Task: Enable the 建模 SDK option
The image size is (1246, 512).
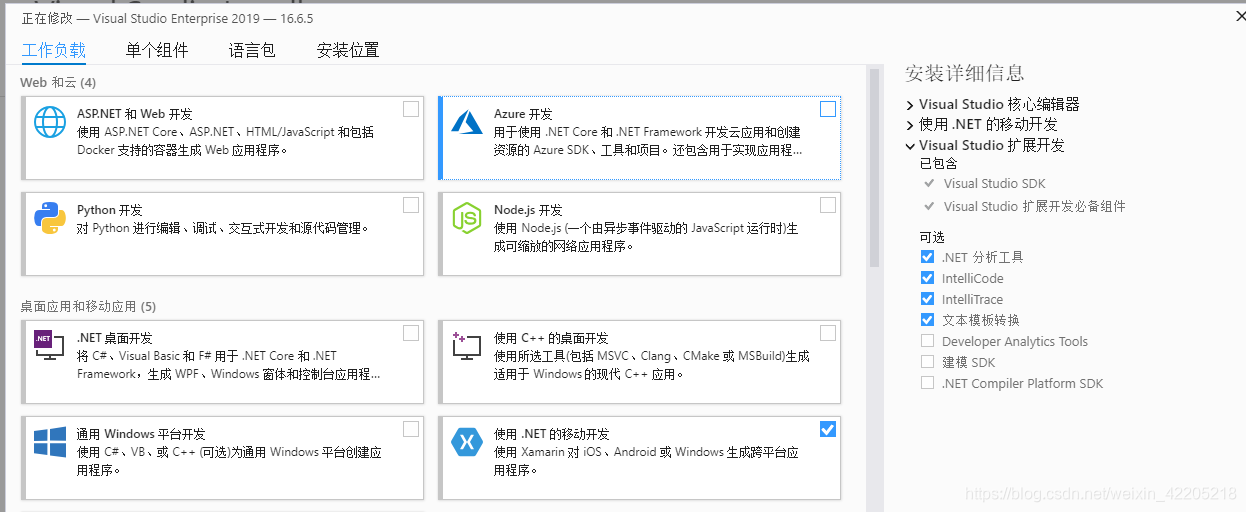Action: [x=927, y=362]
